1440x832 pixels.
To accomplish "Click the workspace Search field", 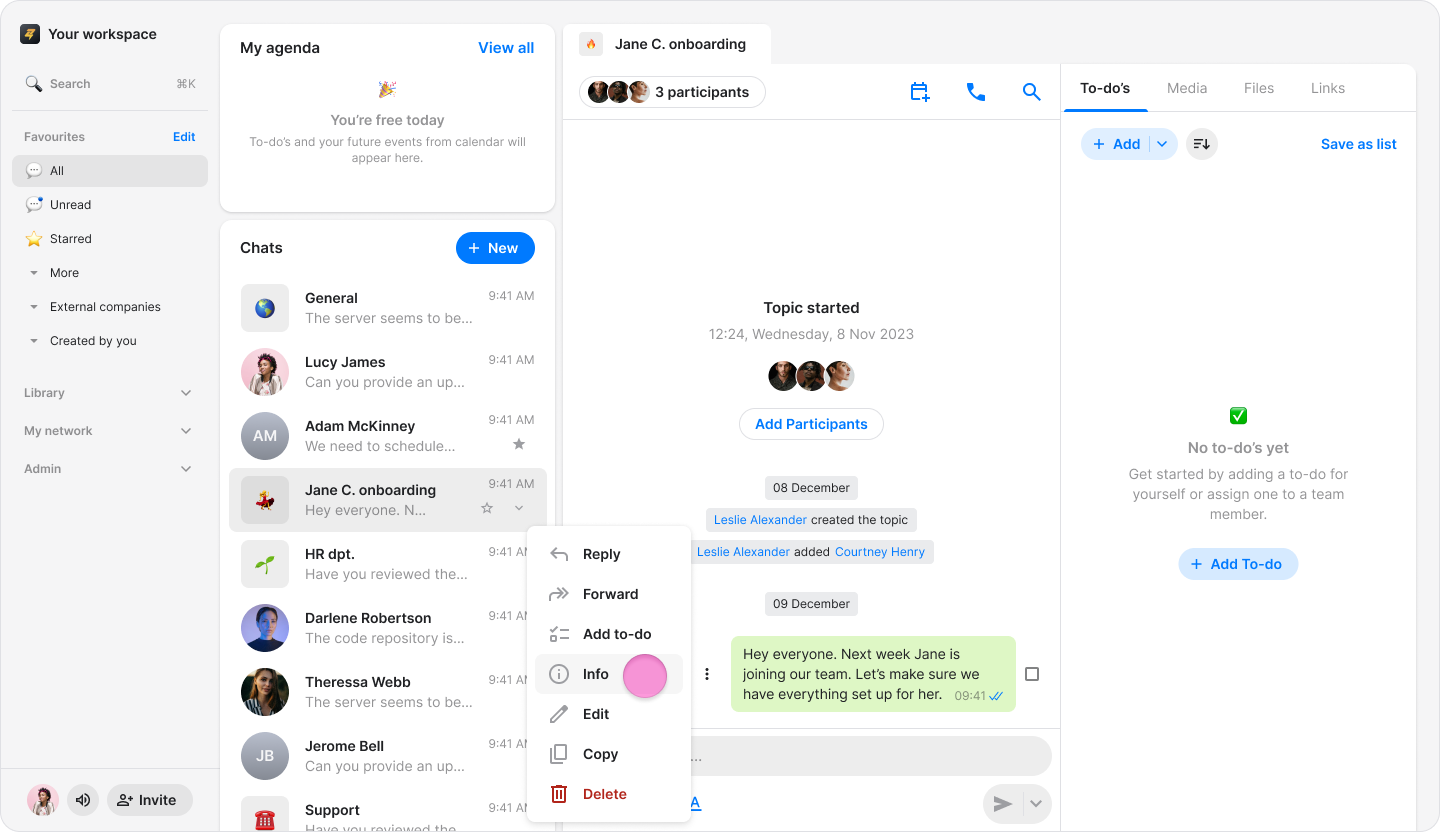I will coord(110,84).
